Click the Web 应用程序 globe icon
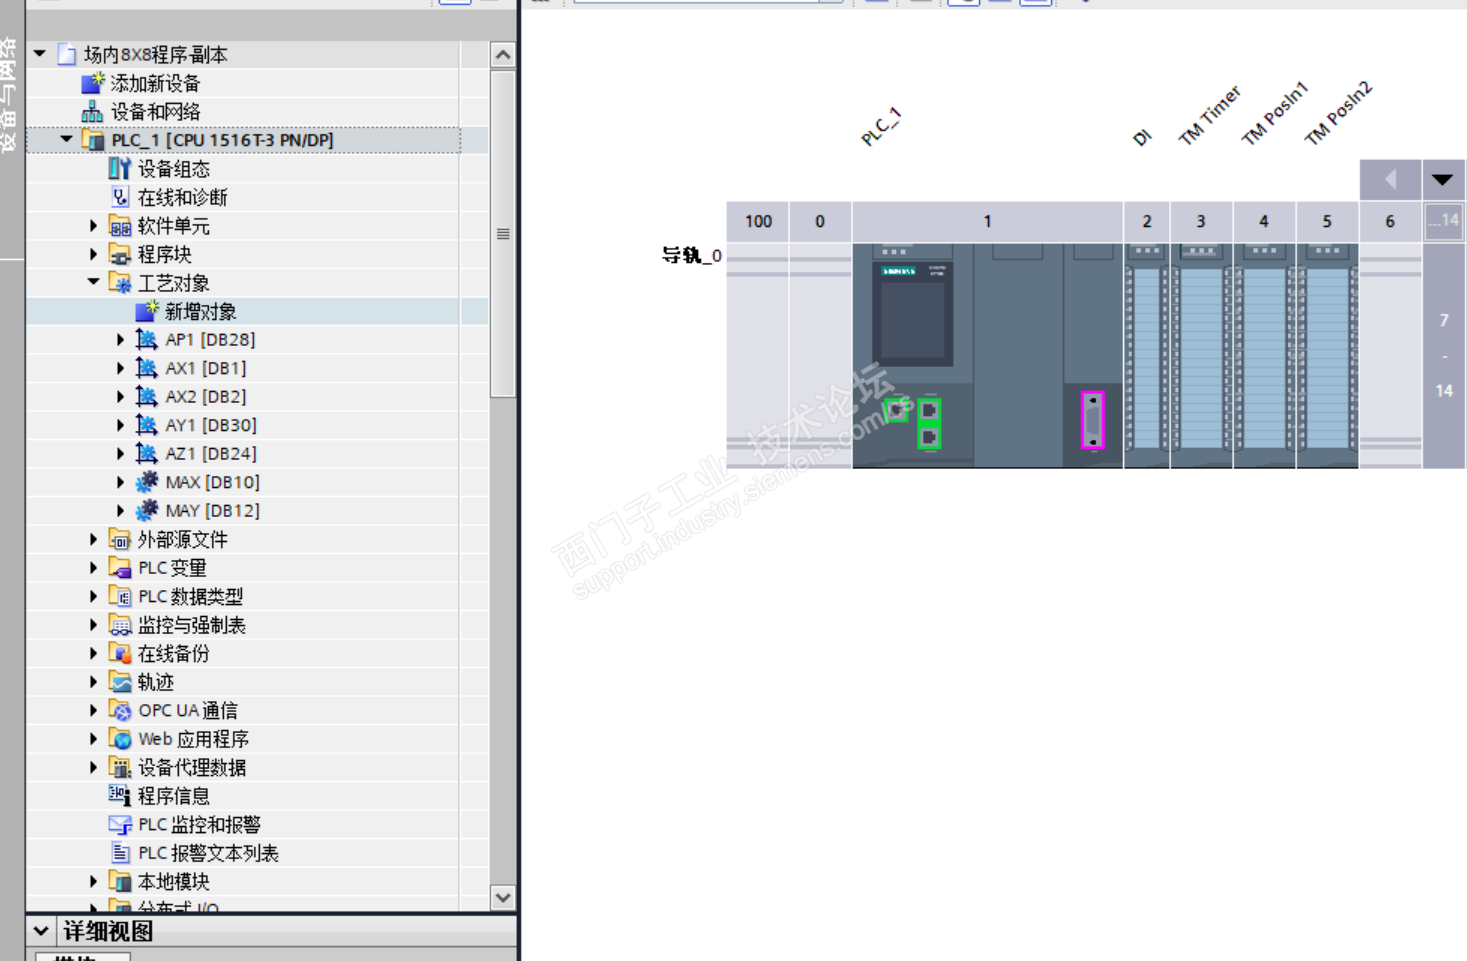This screenshot has height=961, width=1467. [x=120, y=739]
